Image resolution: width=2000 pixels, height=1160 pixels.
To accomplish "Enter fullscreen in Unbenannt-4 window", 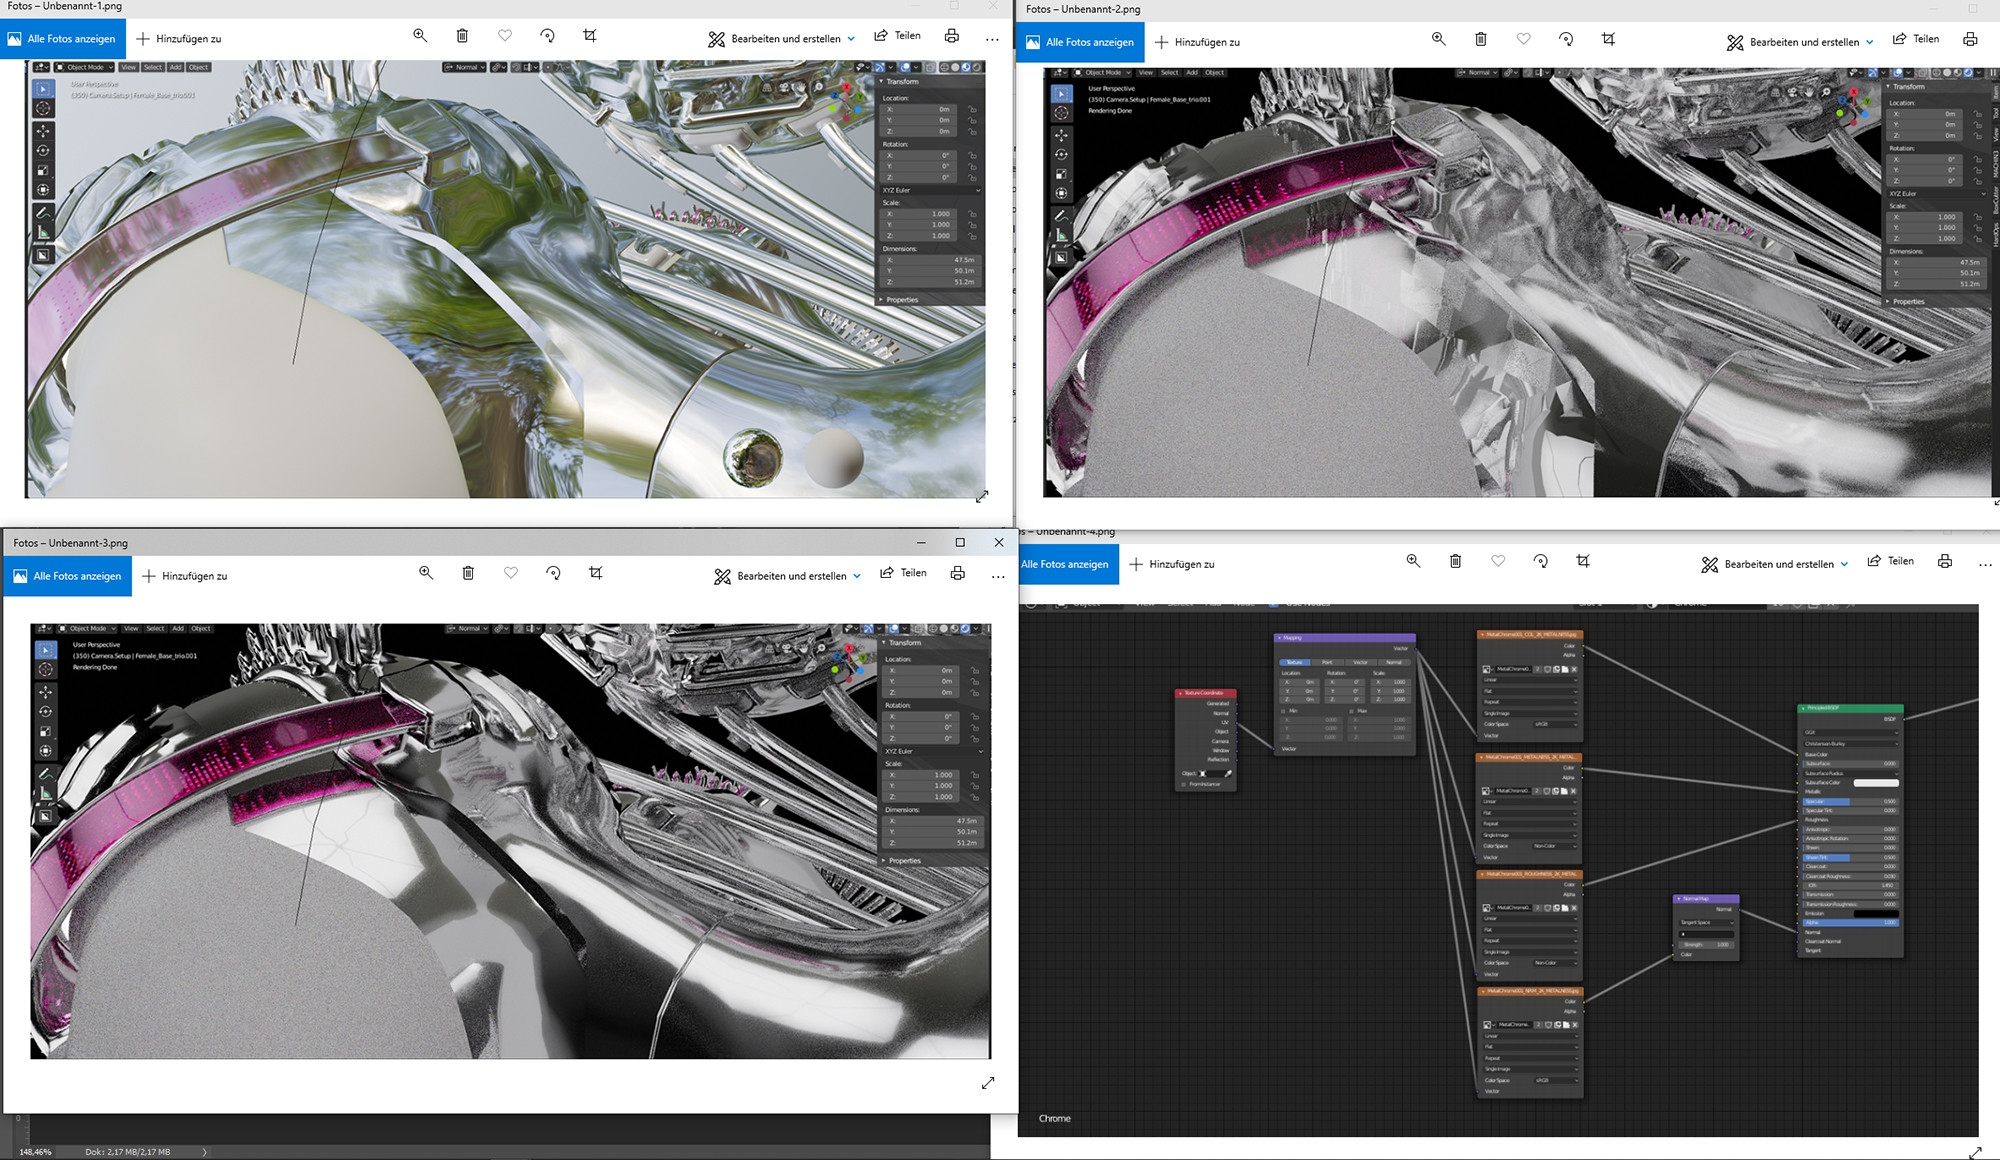I will (x=1976, y=1153).
